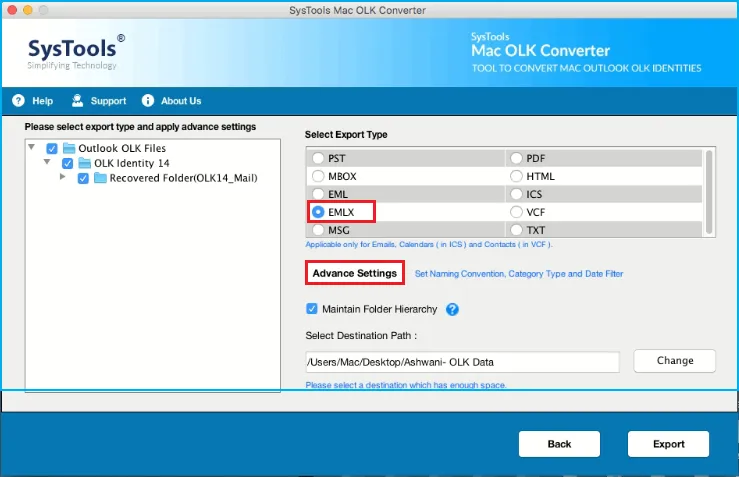Click the 'Select Export Type' heading

[x=346, y=135]
